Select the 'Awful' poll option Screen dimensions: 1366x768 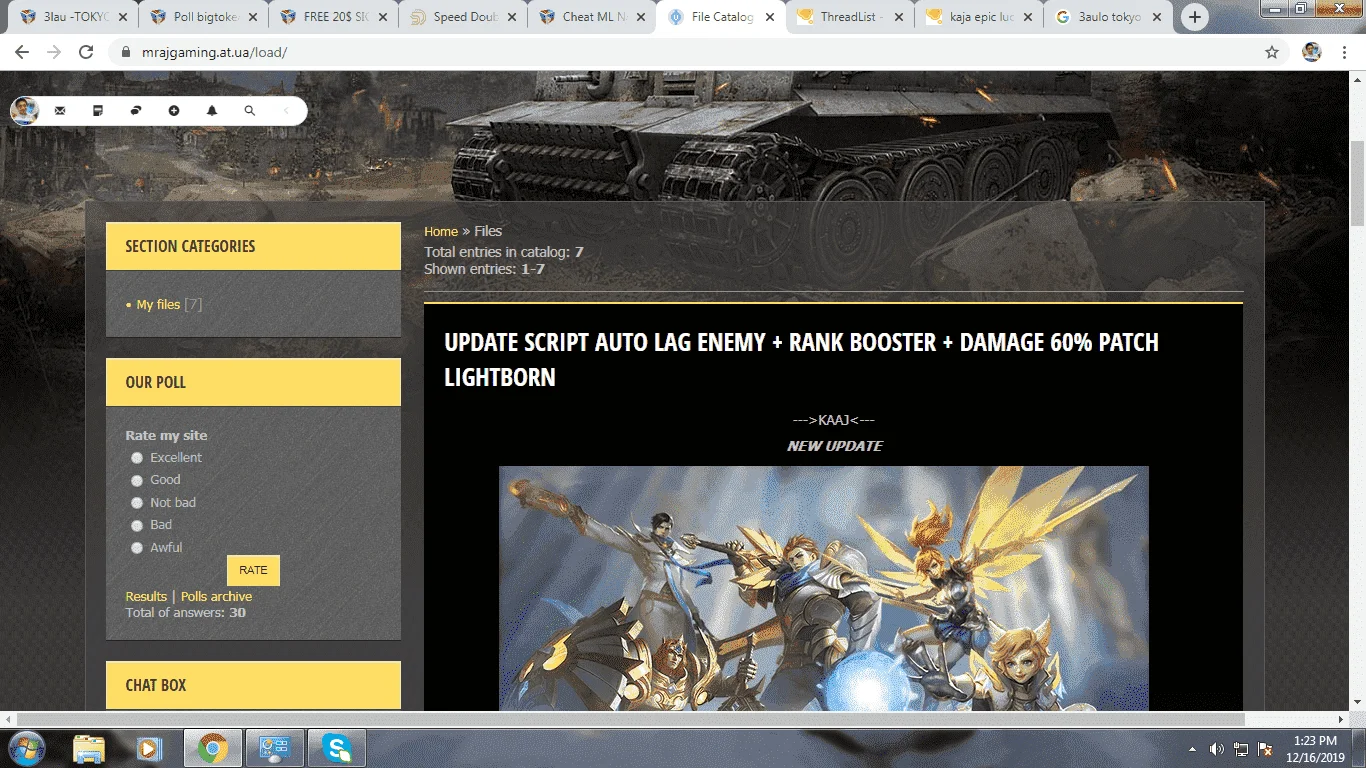pyautogui.click(x=137, y=548)
